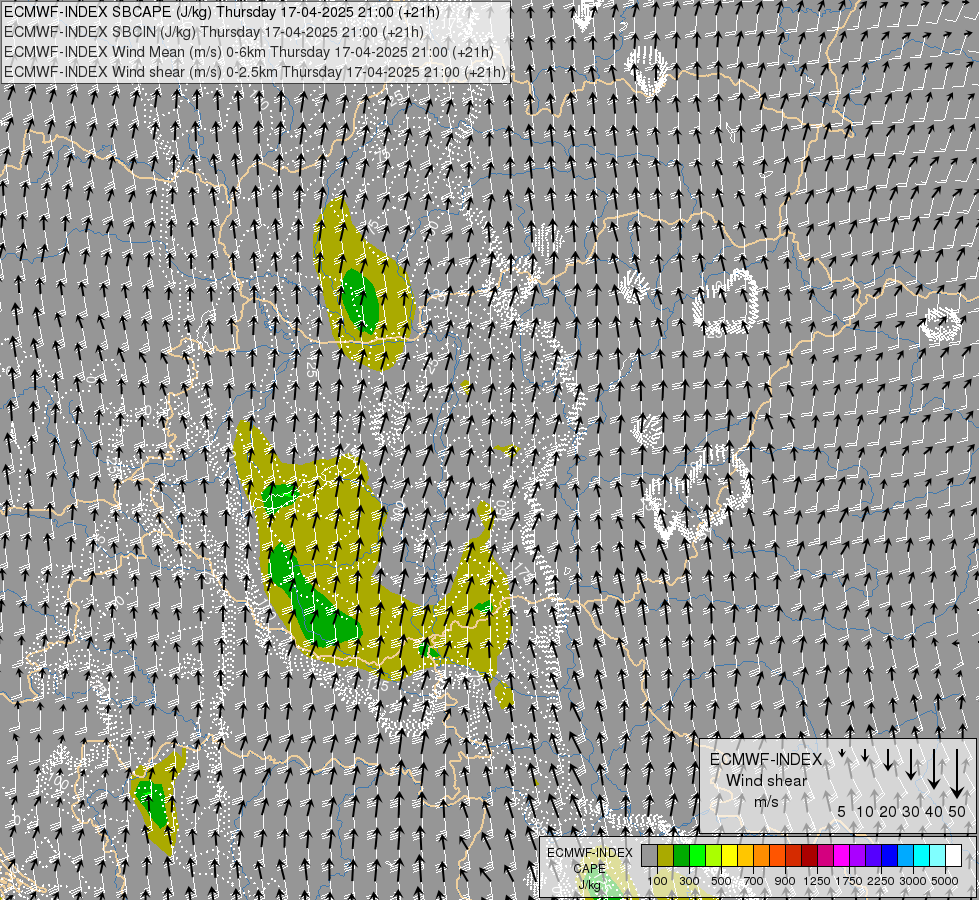979x900 pixels.
Task: Select the olive CAPE legend swatch
Action: 666,855
